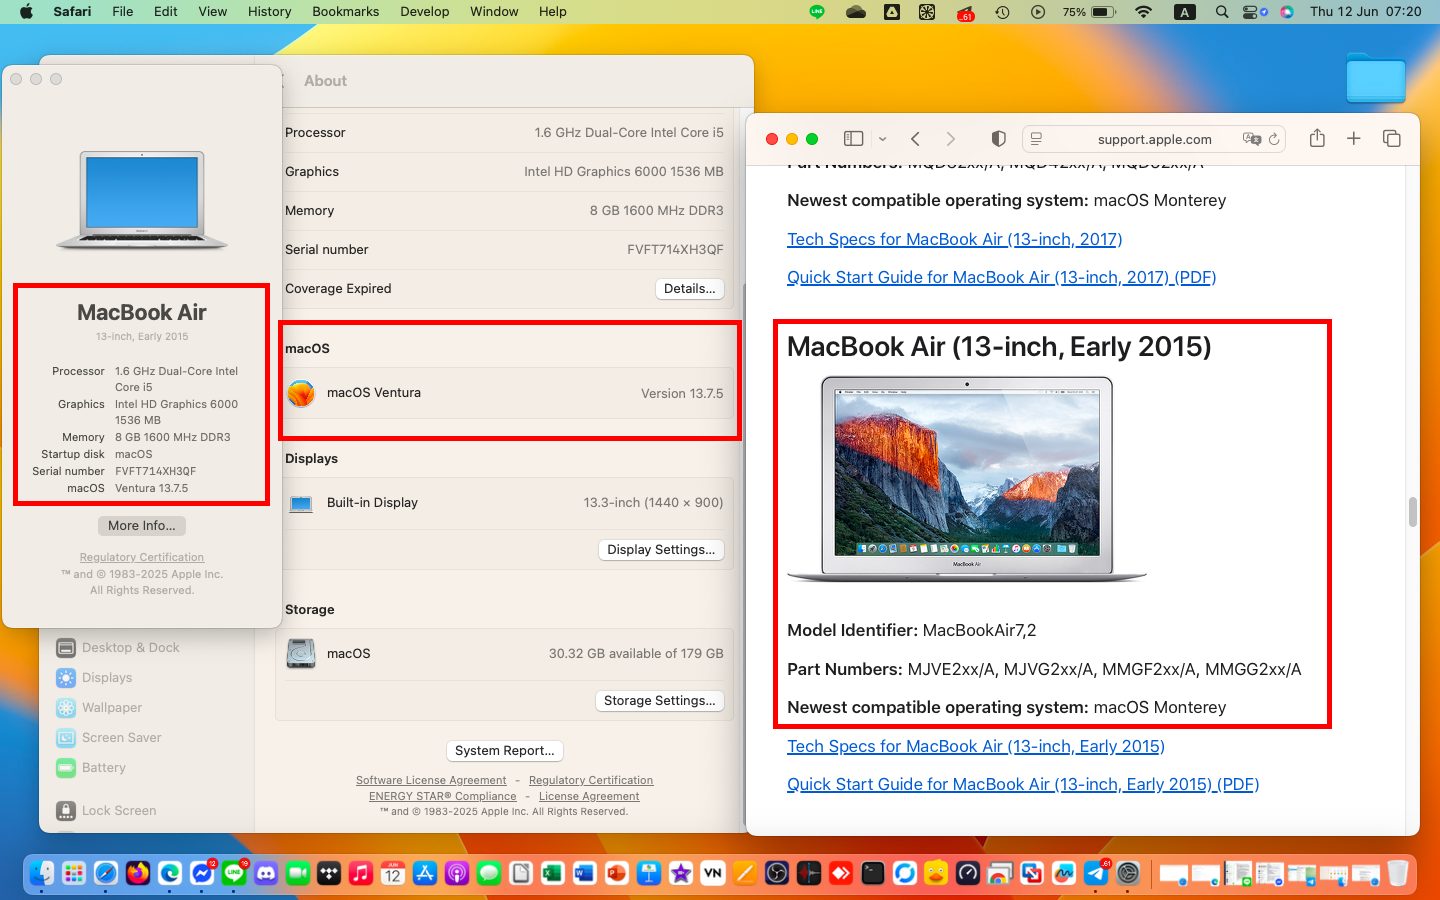Click the Details... button for Coverage Expired
The height and width of the screenshot is (900, 1440).
coord(689,288)
